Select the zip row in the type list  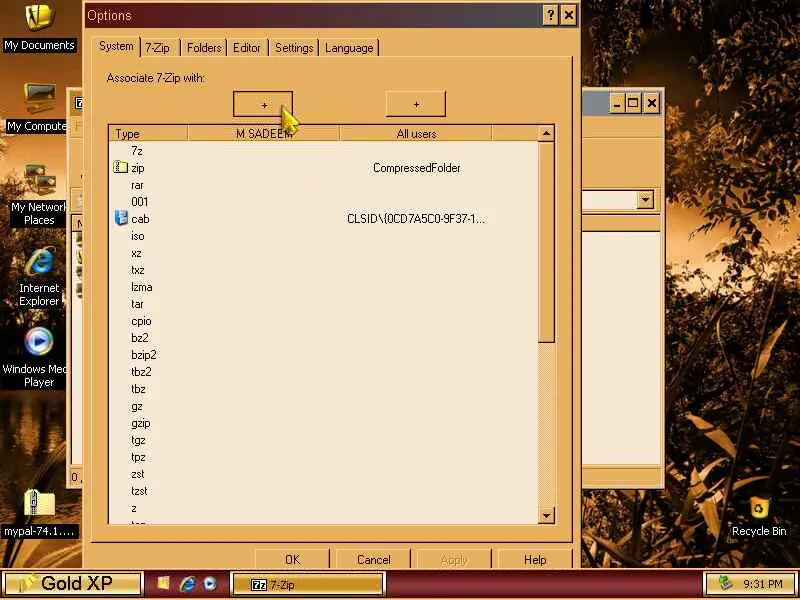(323, 167)
